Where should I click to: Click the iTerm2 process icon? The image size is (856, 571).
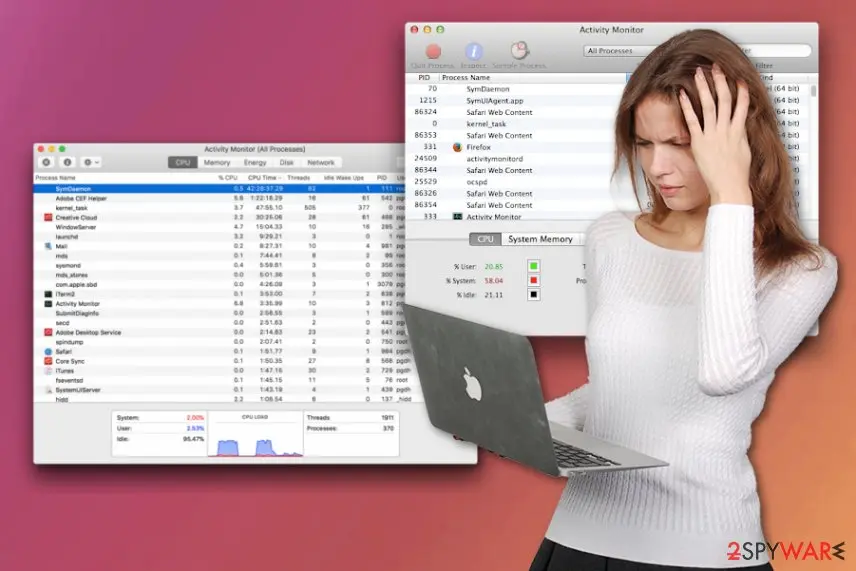48,294
